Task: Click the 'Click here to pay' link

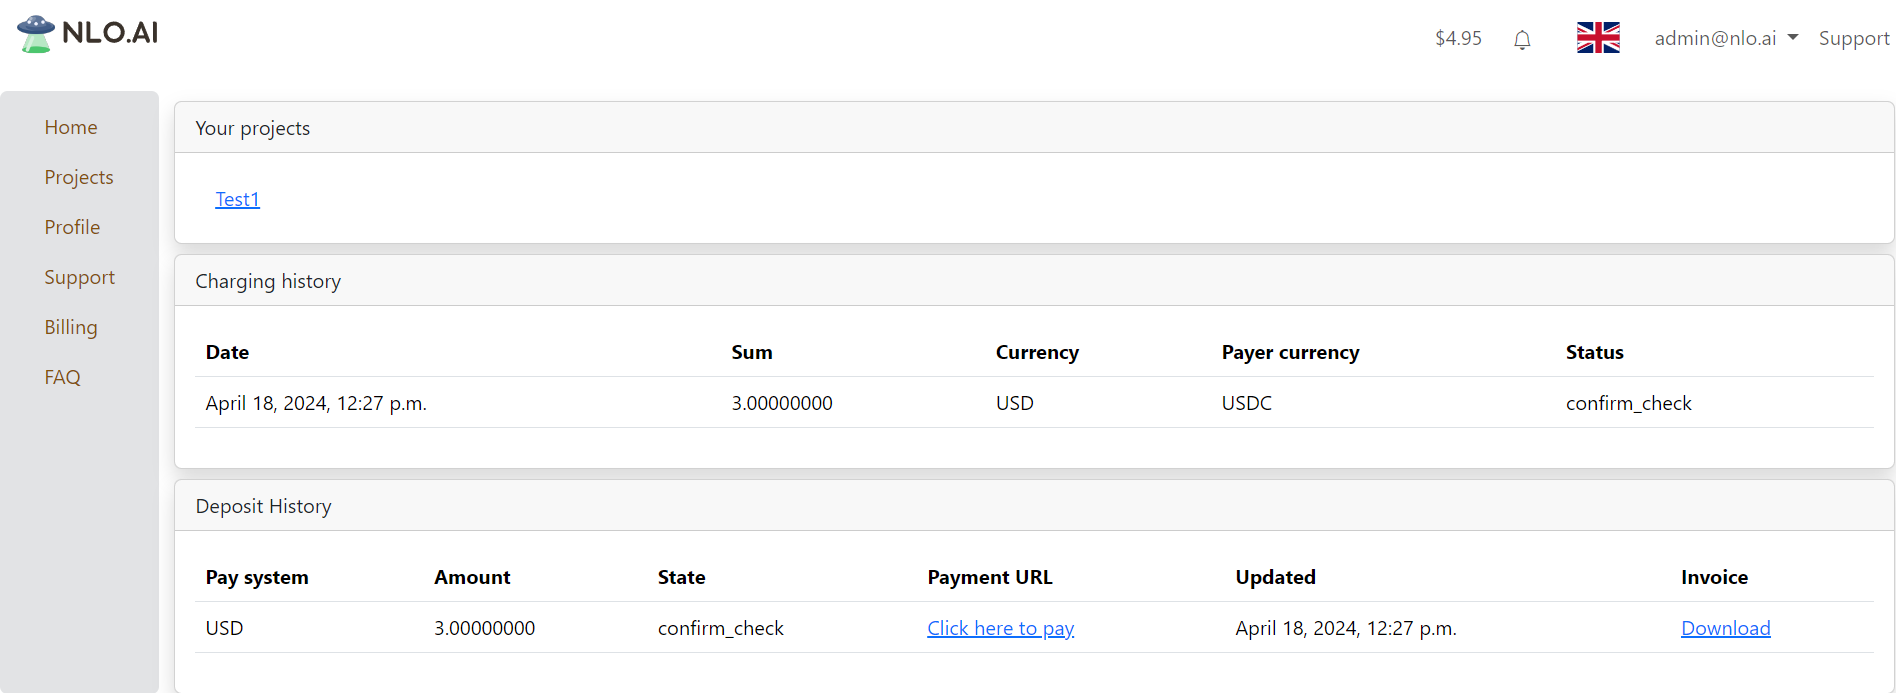Action: coord(1000,628)
